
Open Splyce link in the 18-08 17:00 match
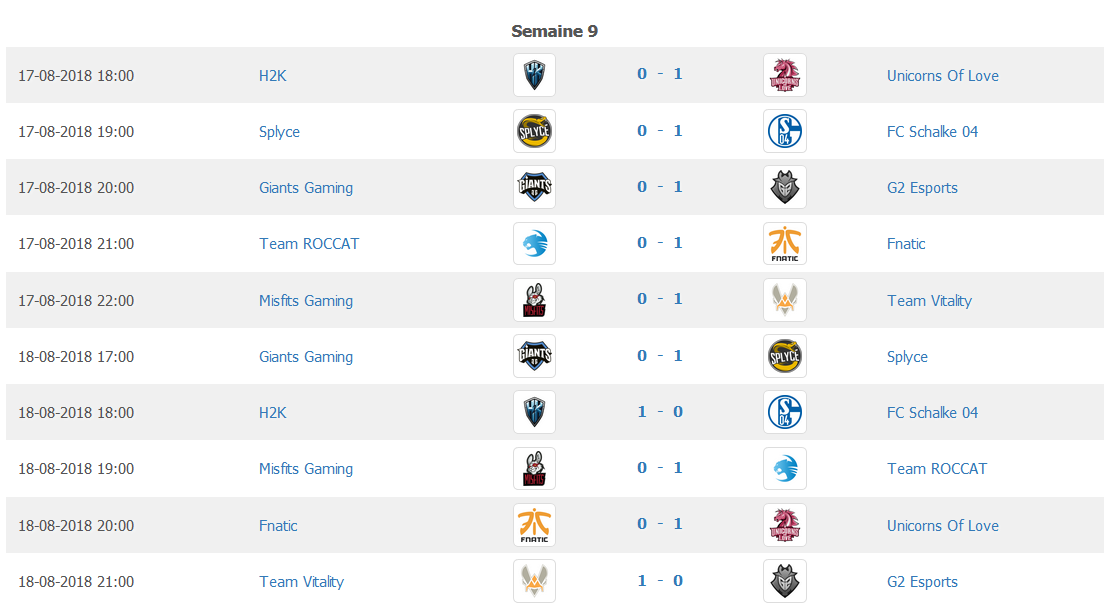(x=907, y=357)
